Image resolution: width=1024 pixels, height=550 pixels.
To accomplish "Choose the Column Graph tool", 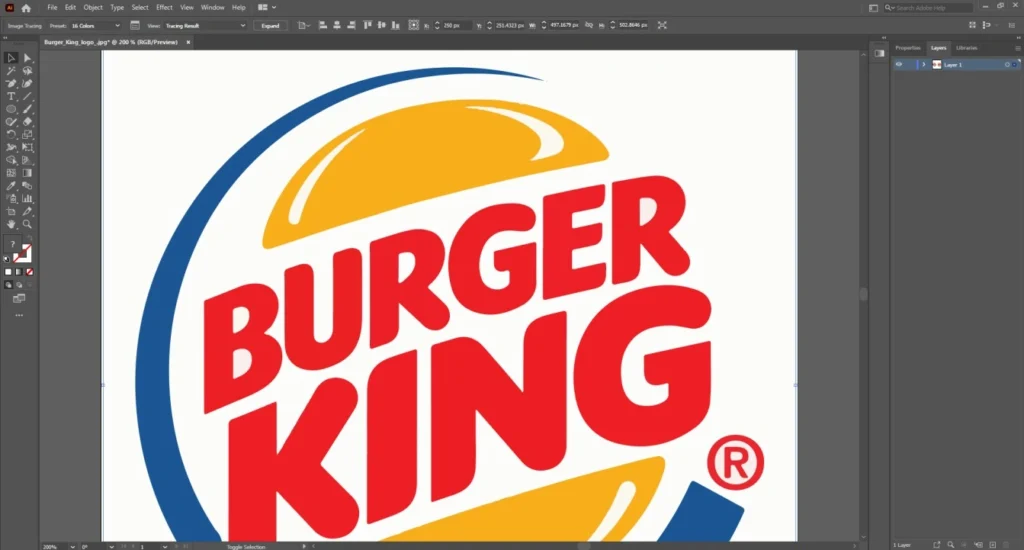I will tap(27, 199).
